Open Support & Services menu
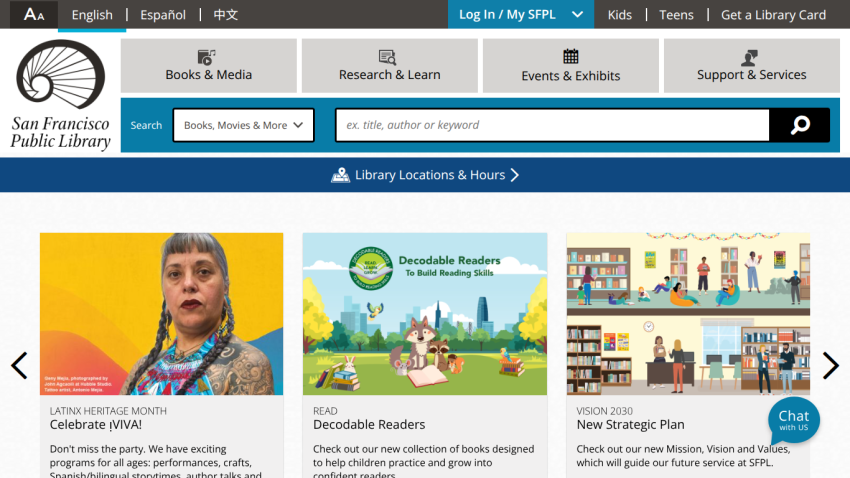Screen dimensions: 850x478 752,66
